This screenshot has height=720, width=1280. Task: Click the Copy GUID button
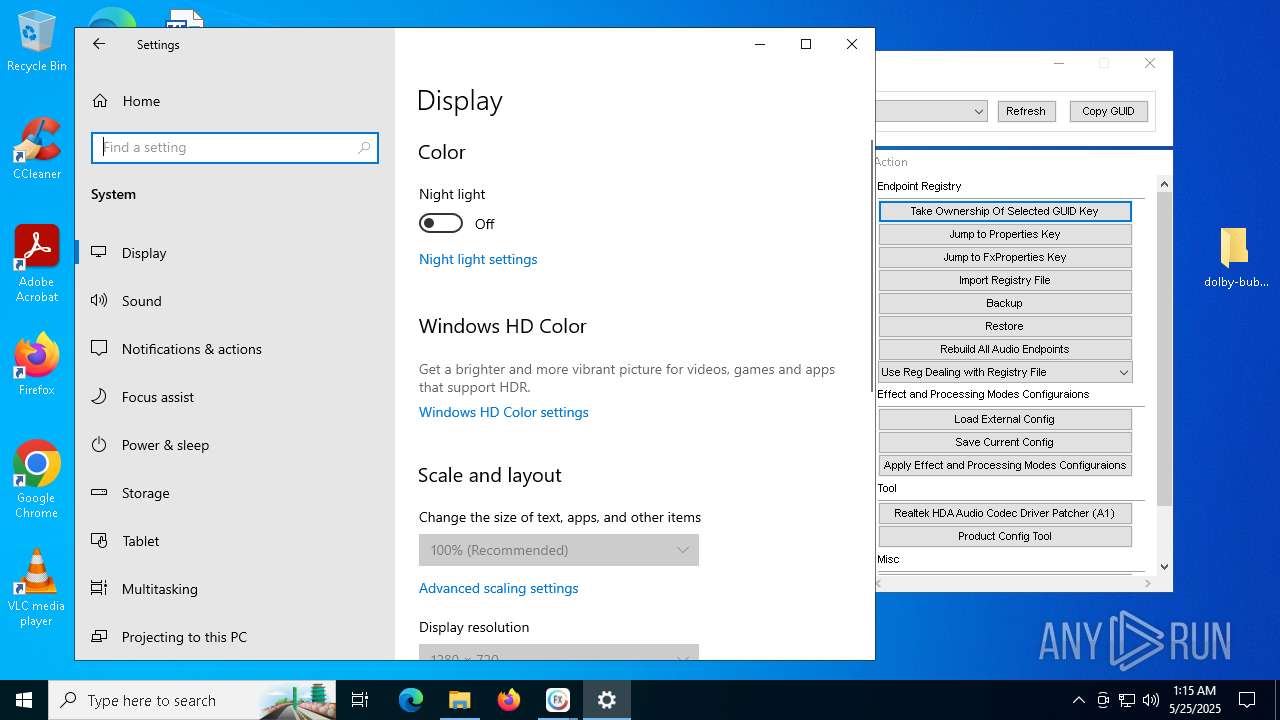pos(1108,111)
